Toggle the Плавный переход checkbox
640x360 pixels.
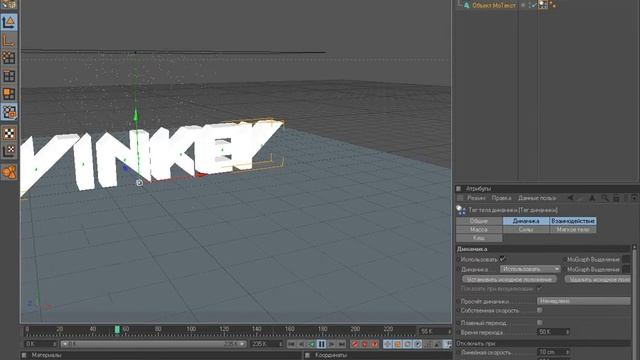540,322
